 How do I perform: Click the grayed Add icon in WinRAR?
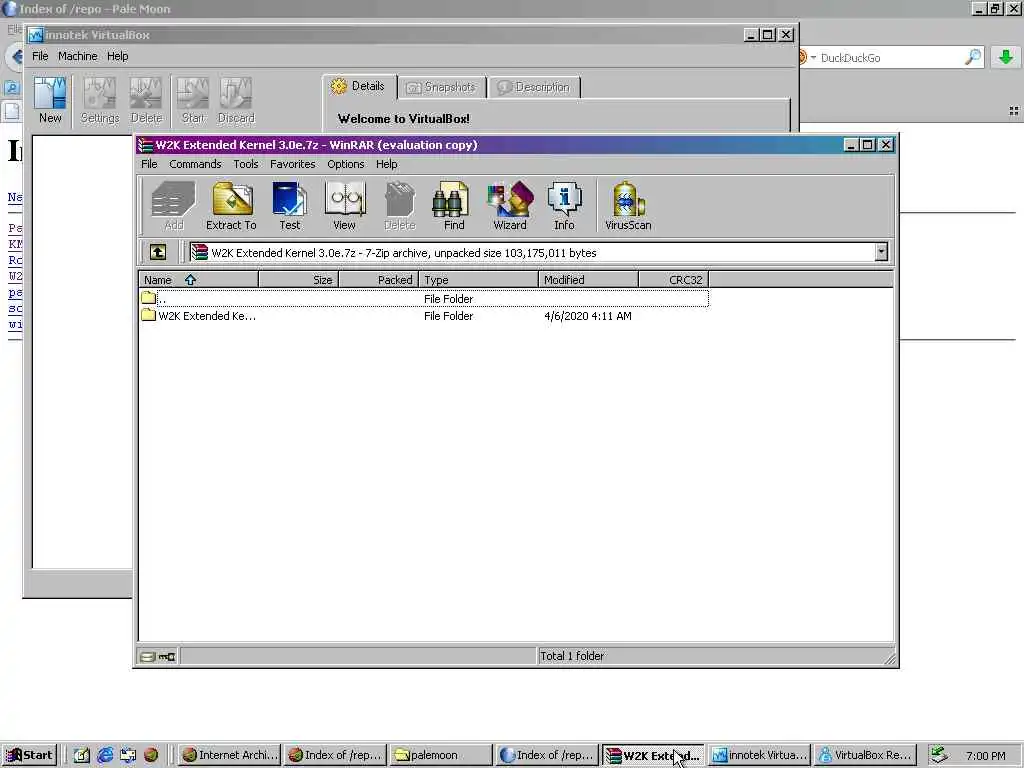click(x=173, y=205)
